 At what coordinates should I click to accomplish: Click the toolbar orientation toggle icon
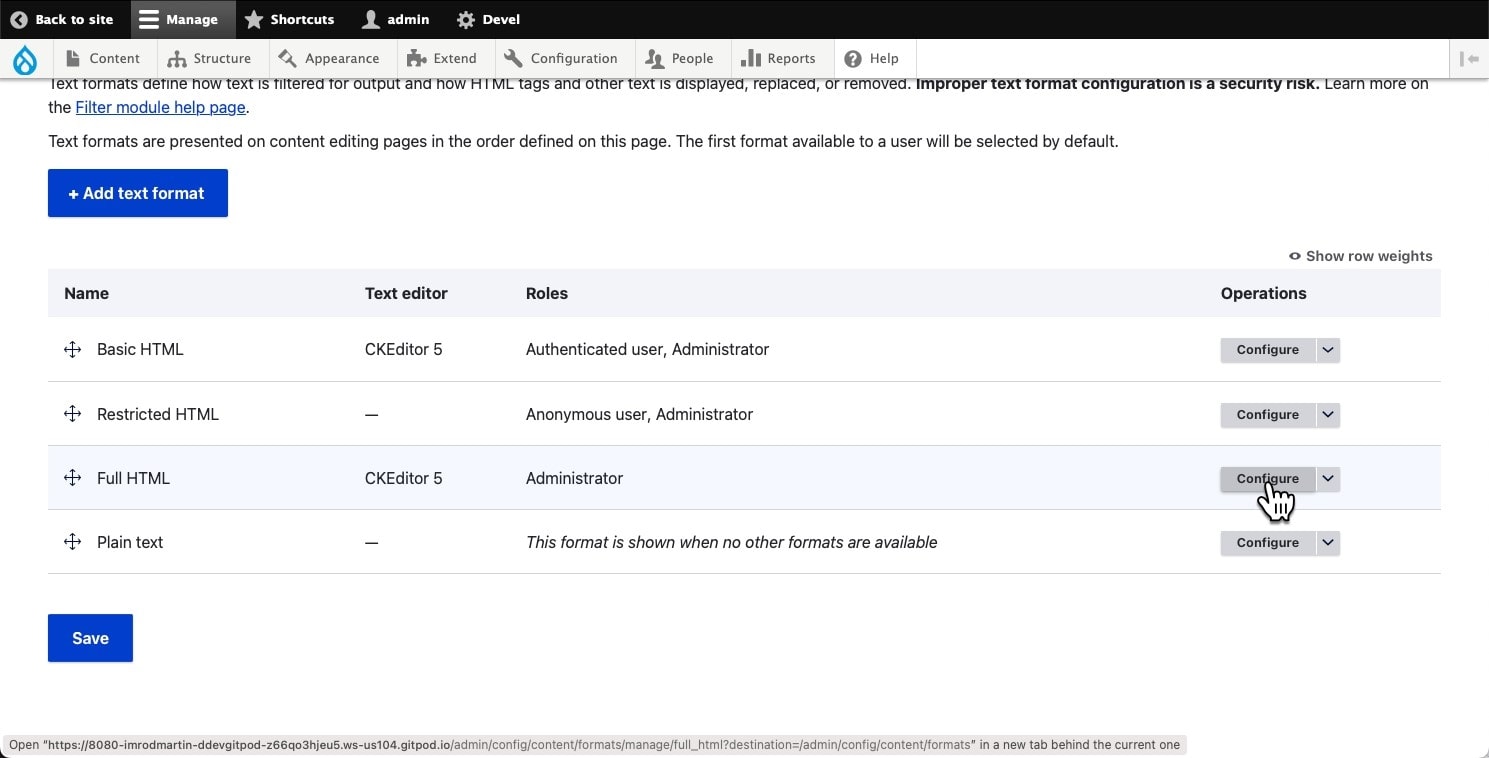click(x=1469, y=58)
